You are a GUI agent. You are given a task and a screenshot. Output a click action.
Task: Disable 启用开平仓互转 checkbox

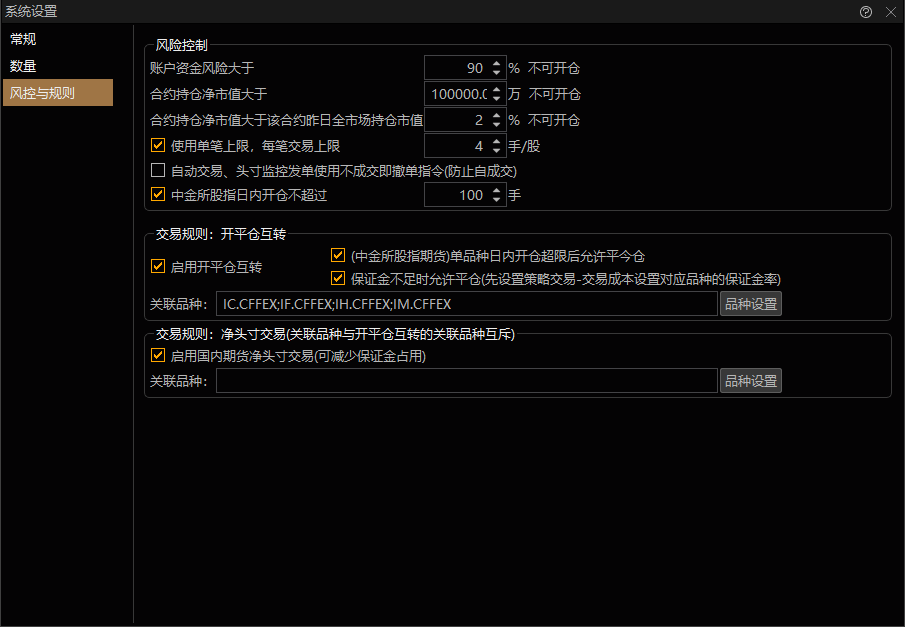pyautogui.click(x=158, y=266)
